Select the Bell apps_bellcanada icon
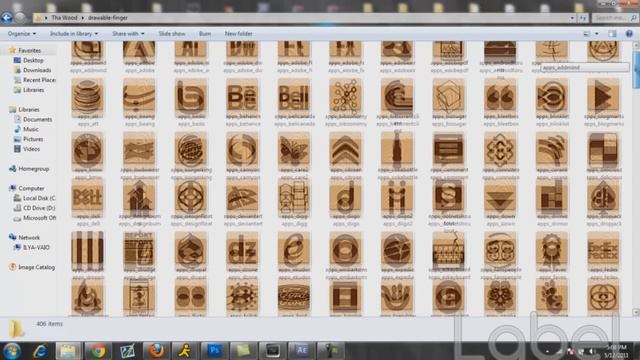 coord(293,97)
